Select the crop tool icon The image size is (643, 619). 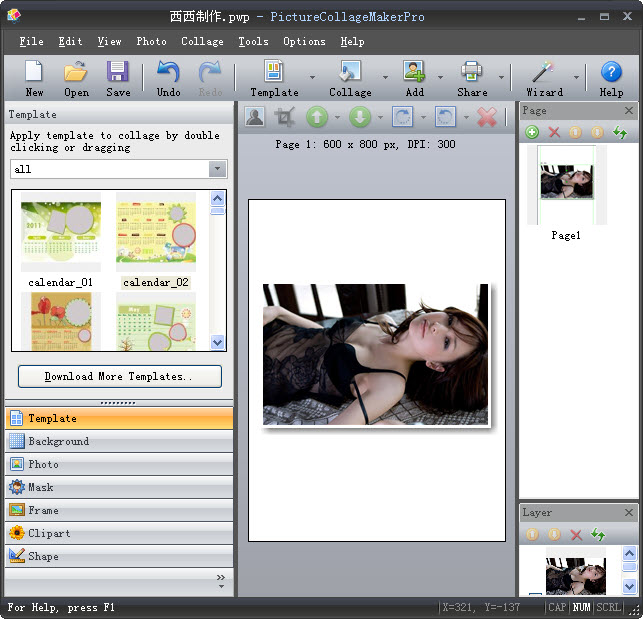285,117
